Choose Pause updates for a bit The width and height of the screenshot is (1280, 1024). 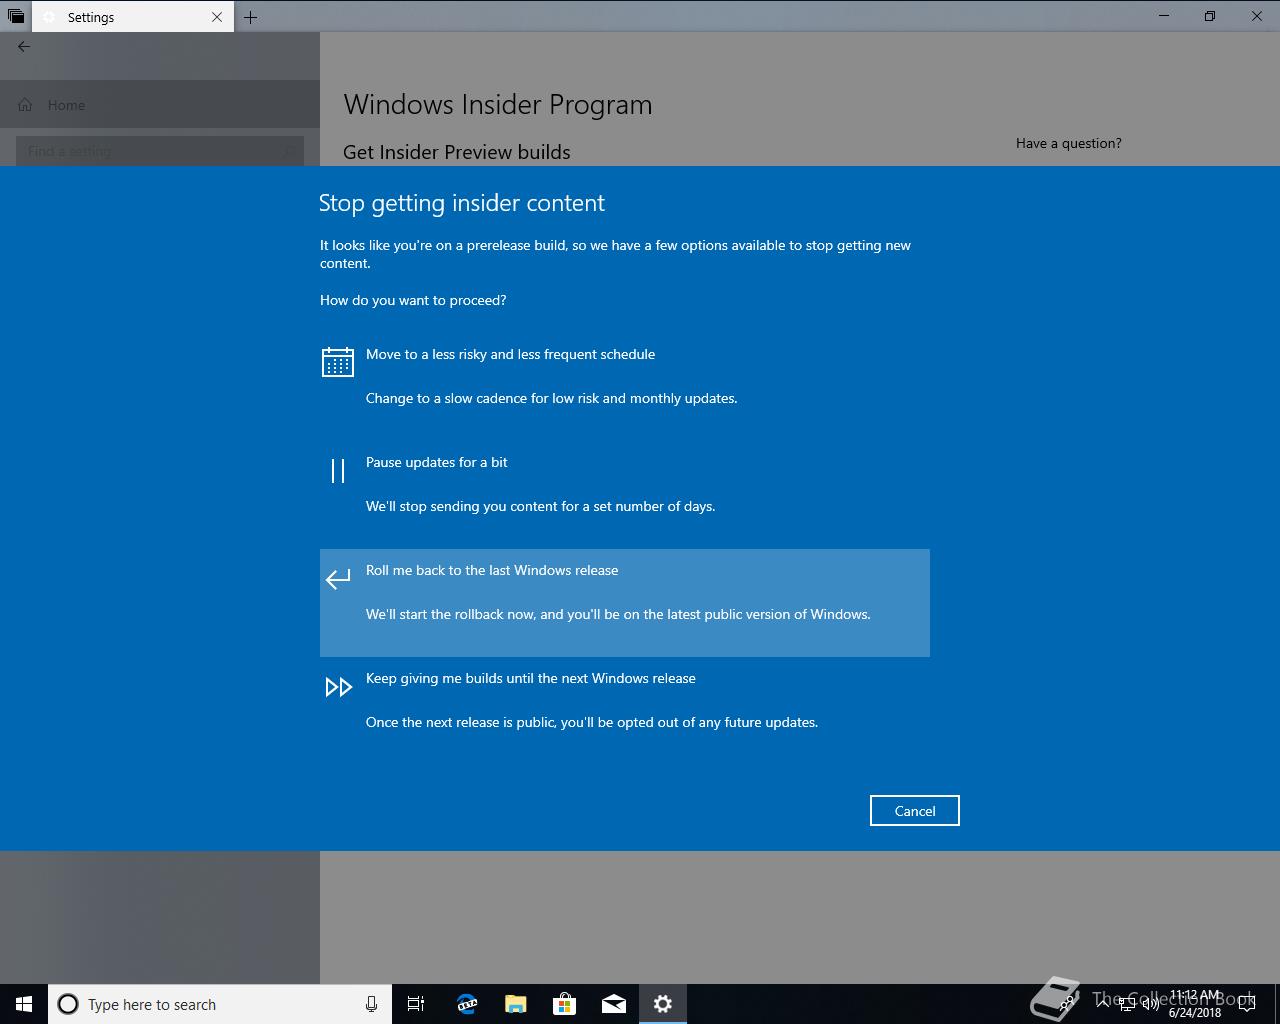(x=625, y=495)
